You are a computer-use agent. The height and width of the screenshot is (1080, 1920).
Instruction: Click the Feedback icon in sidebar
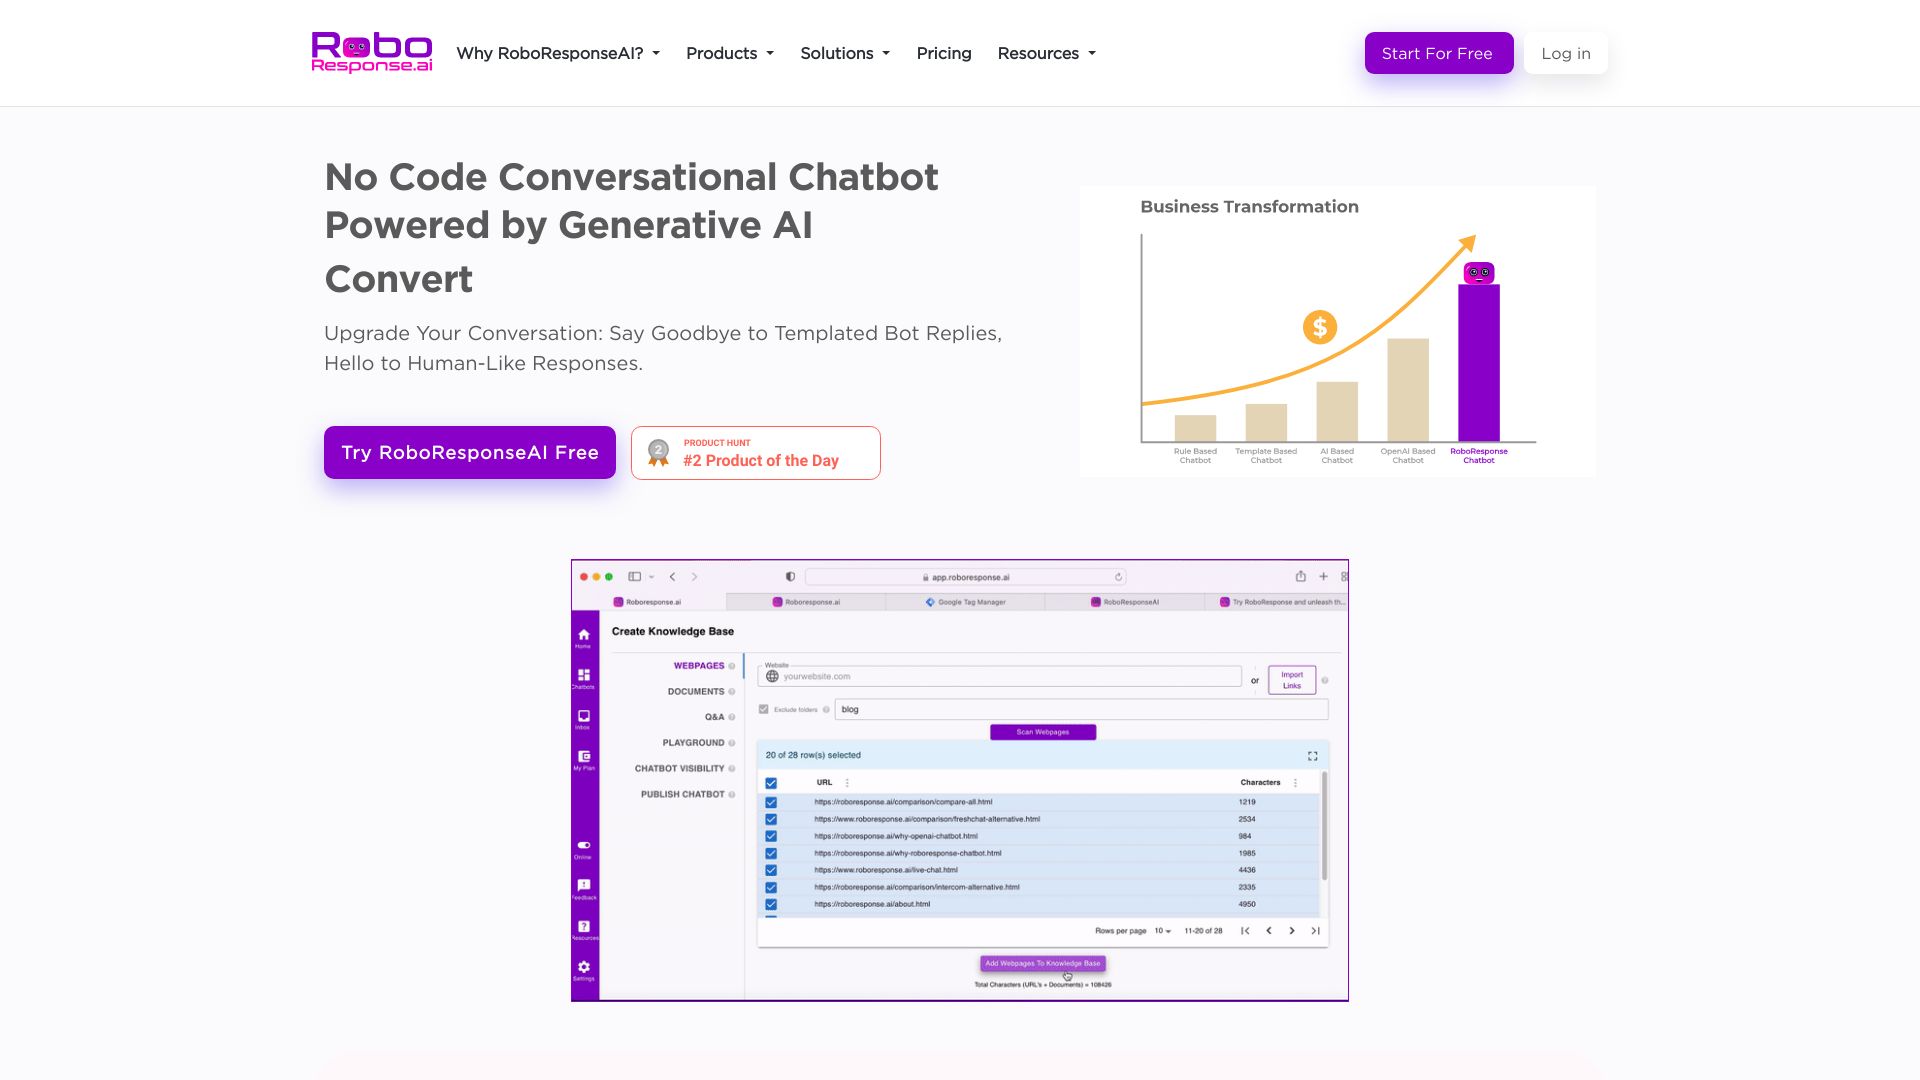pos(584,885)
